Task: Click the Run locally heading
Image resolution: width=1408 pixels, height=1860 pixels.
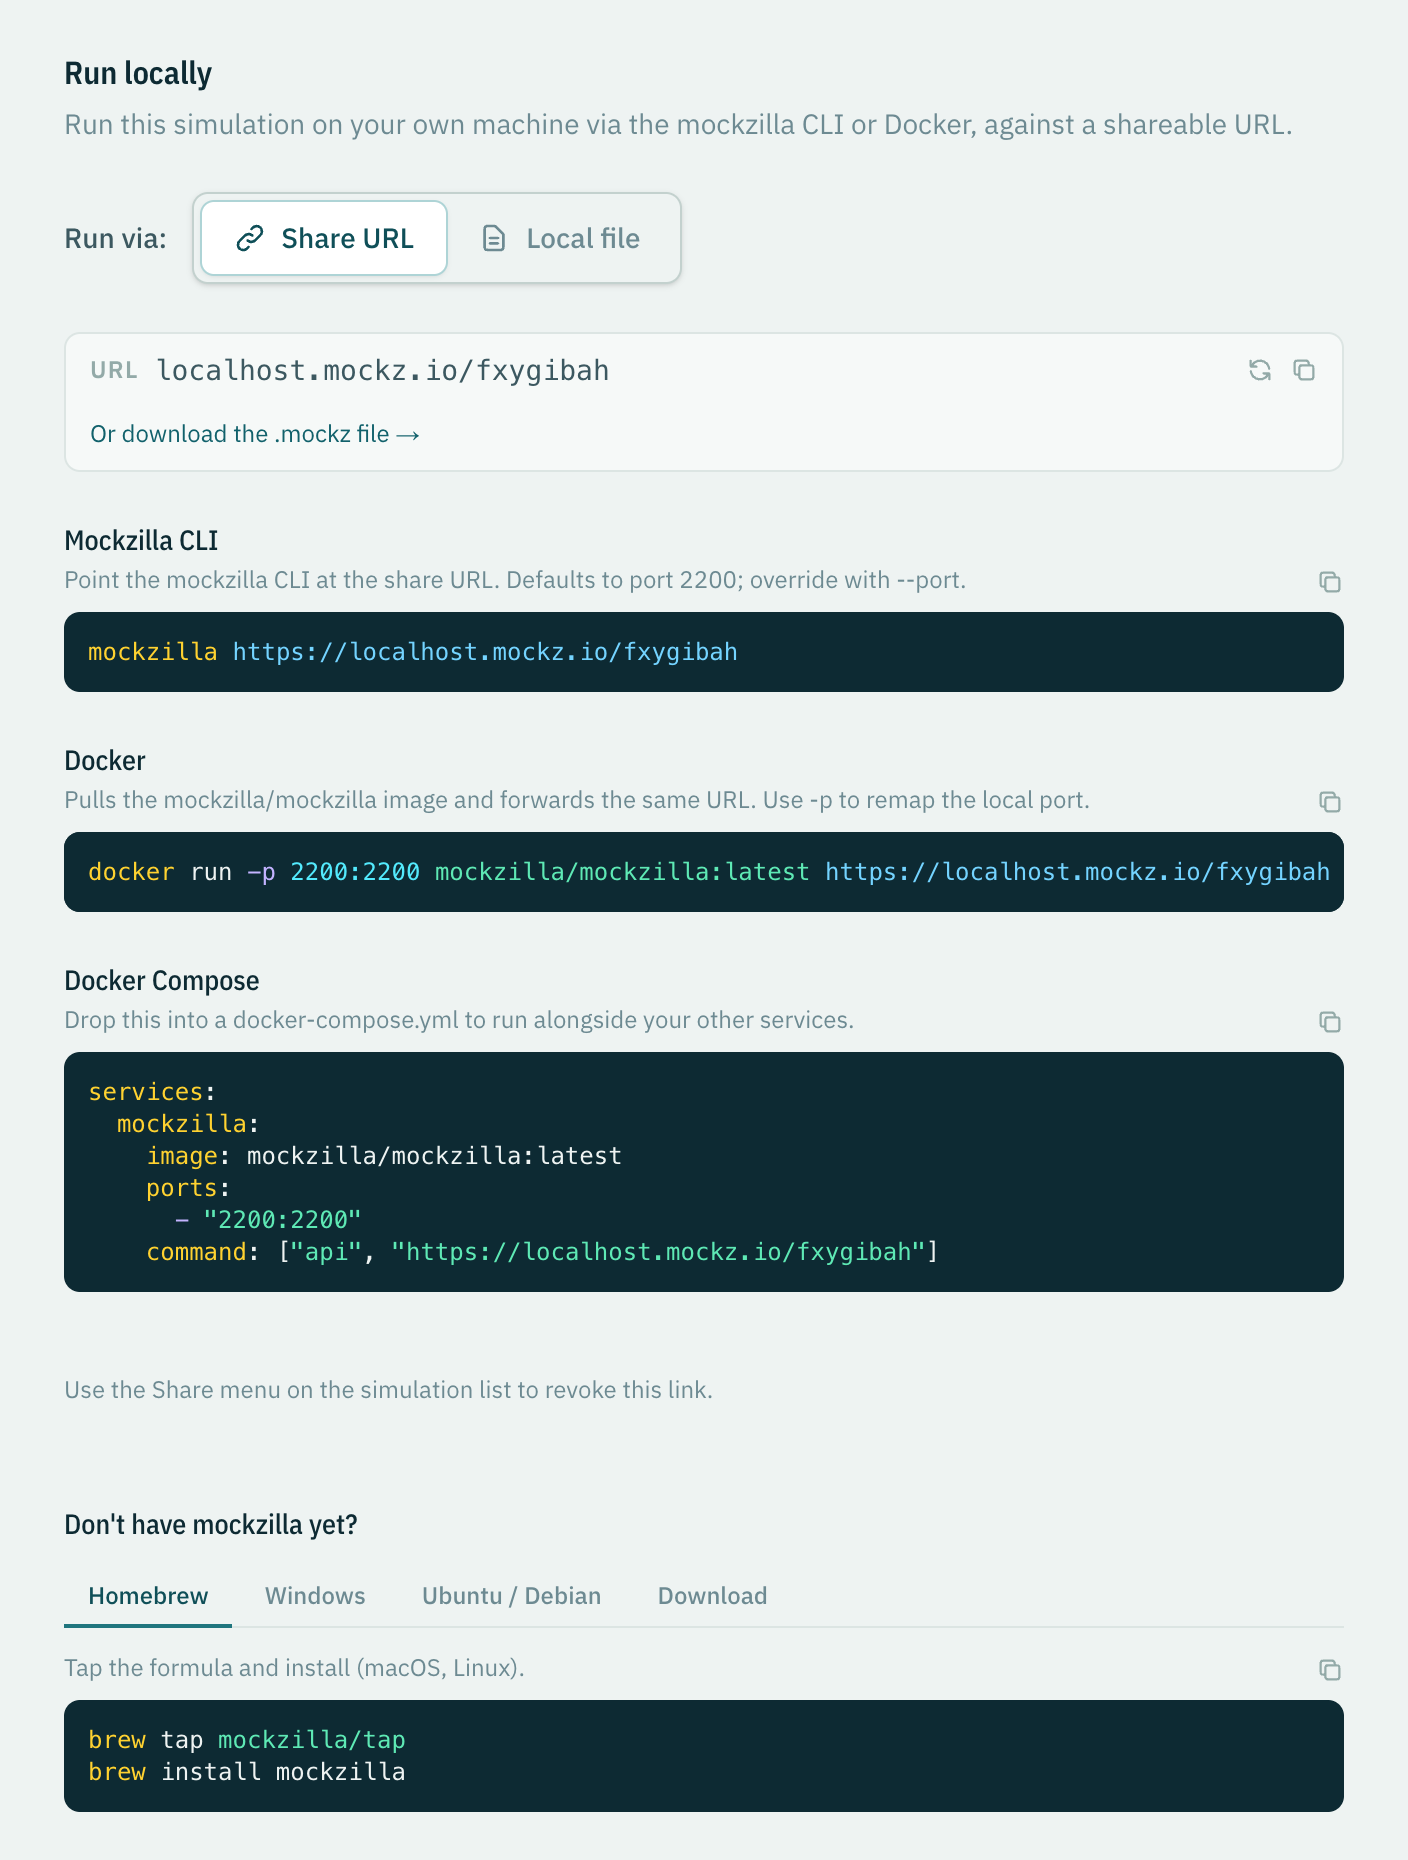Action: [x=138, y=74]
